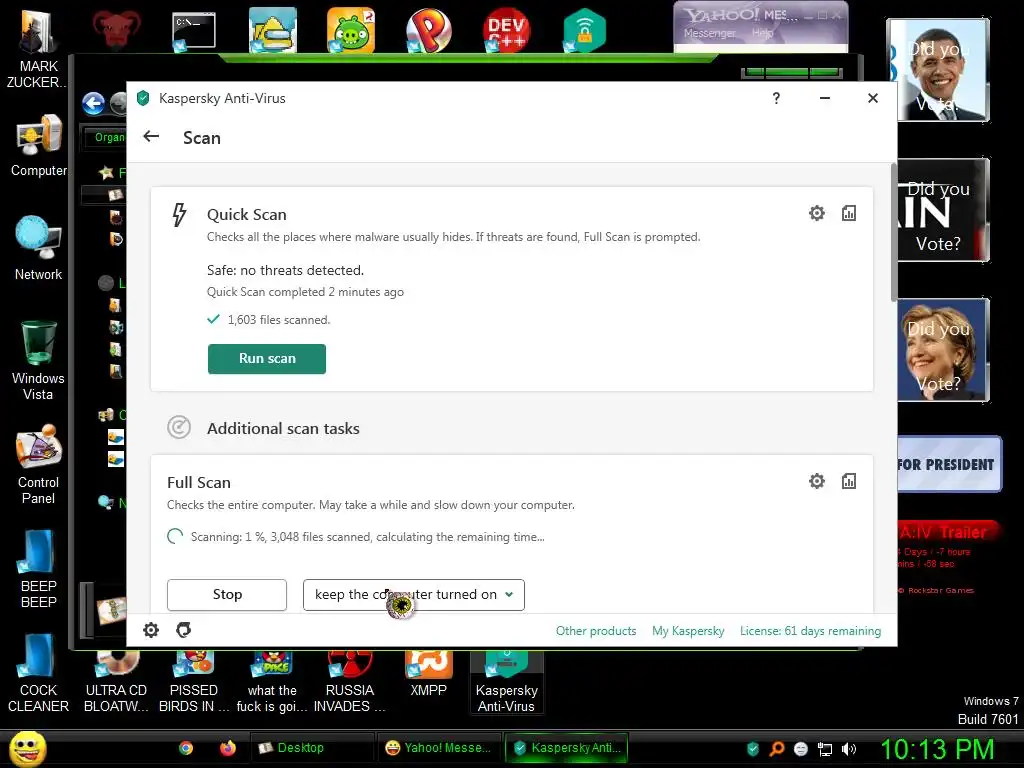Select the PISSED BIRDS IN ... desktop icon
The width and height of the screenshot is (1024, 768).
194,682
